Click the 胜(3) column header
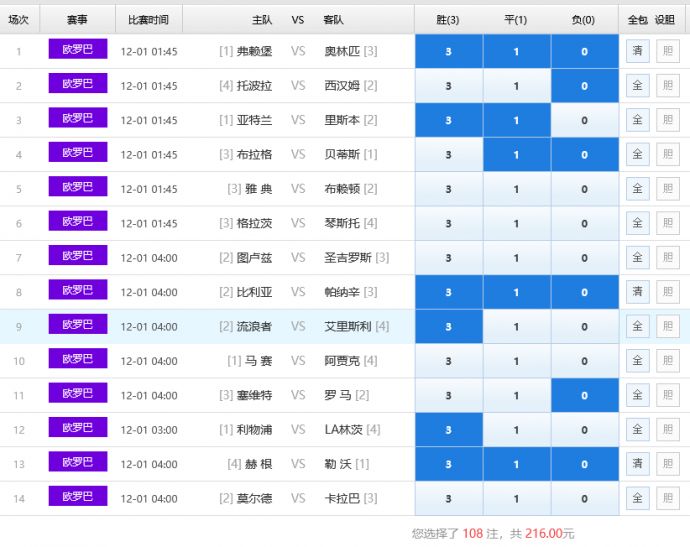Screen dimensions: 690x547 (448, 19)
